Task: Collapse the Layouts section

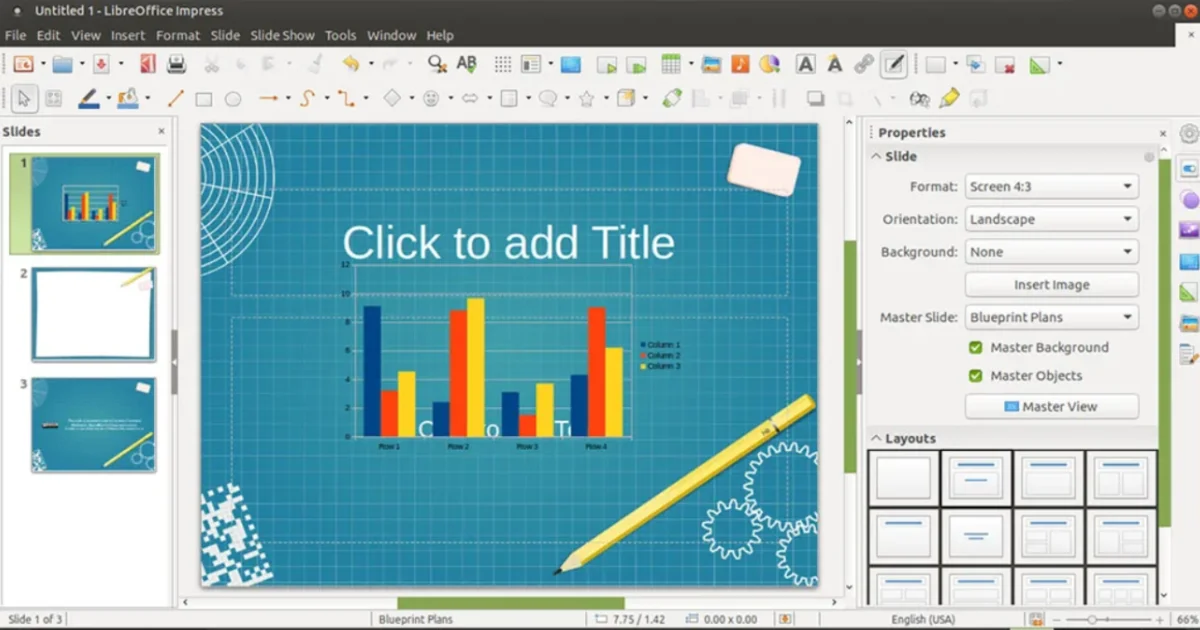Action: click(877, 439)
